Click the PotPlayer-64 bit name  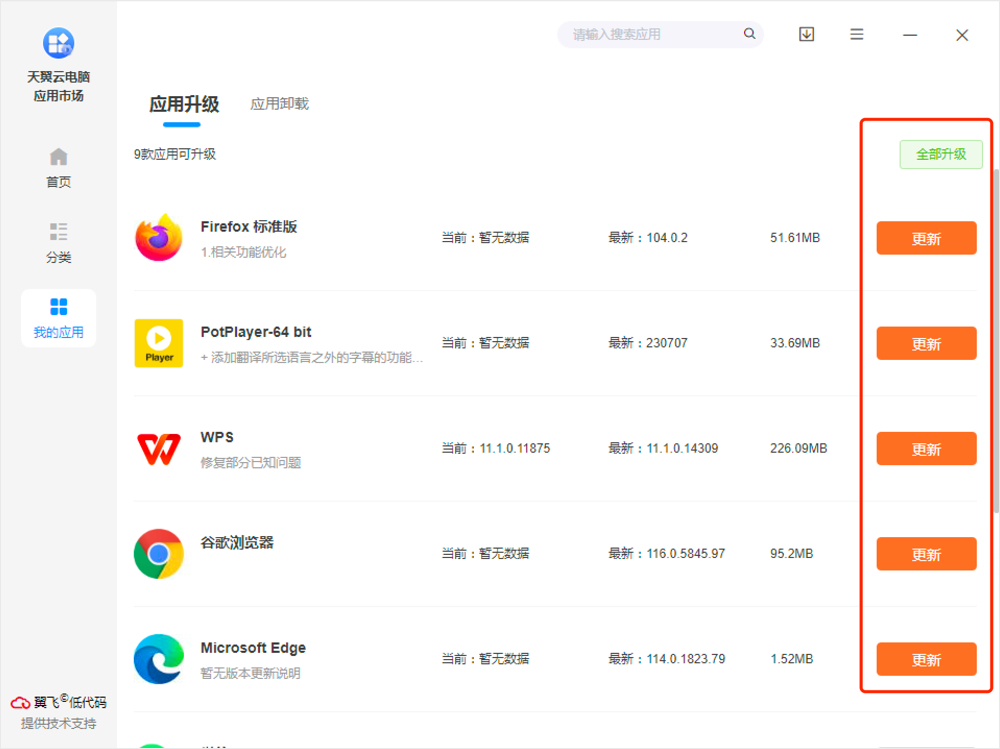tap(256, 332)
